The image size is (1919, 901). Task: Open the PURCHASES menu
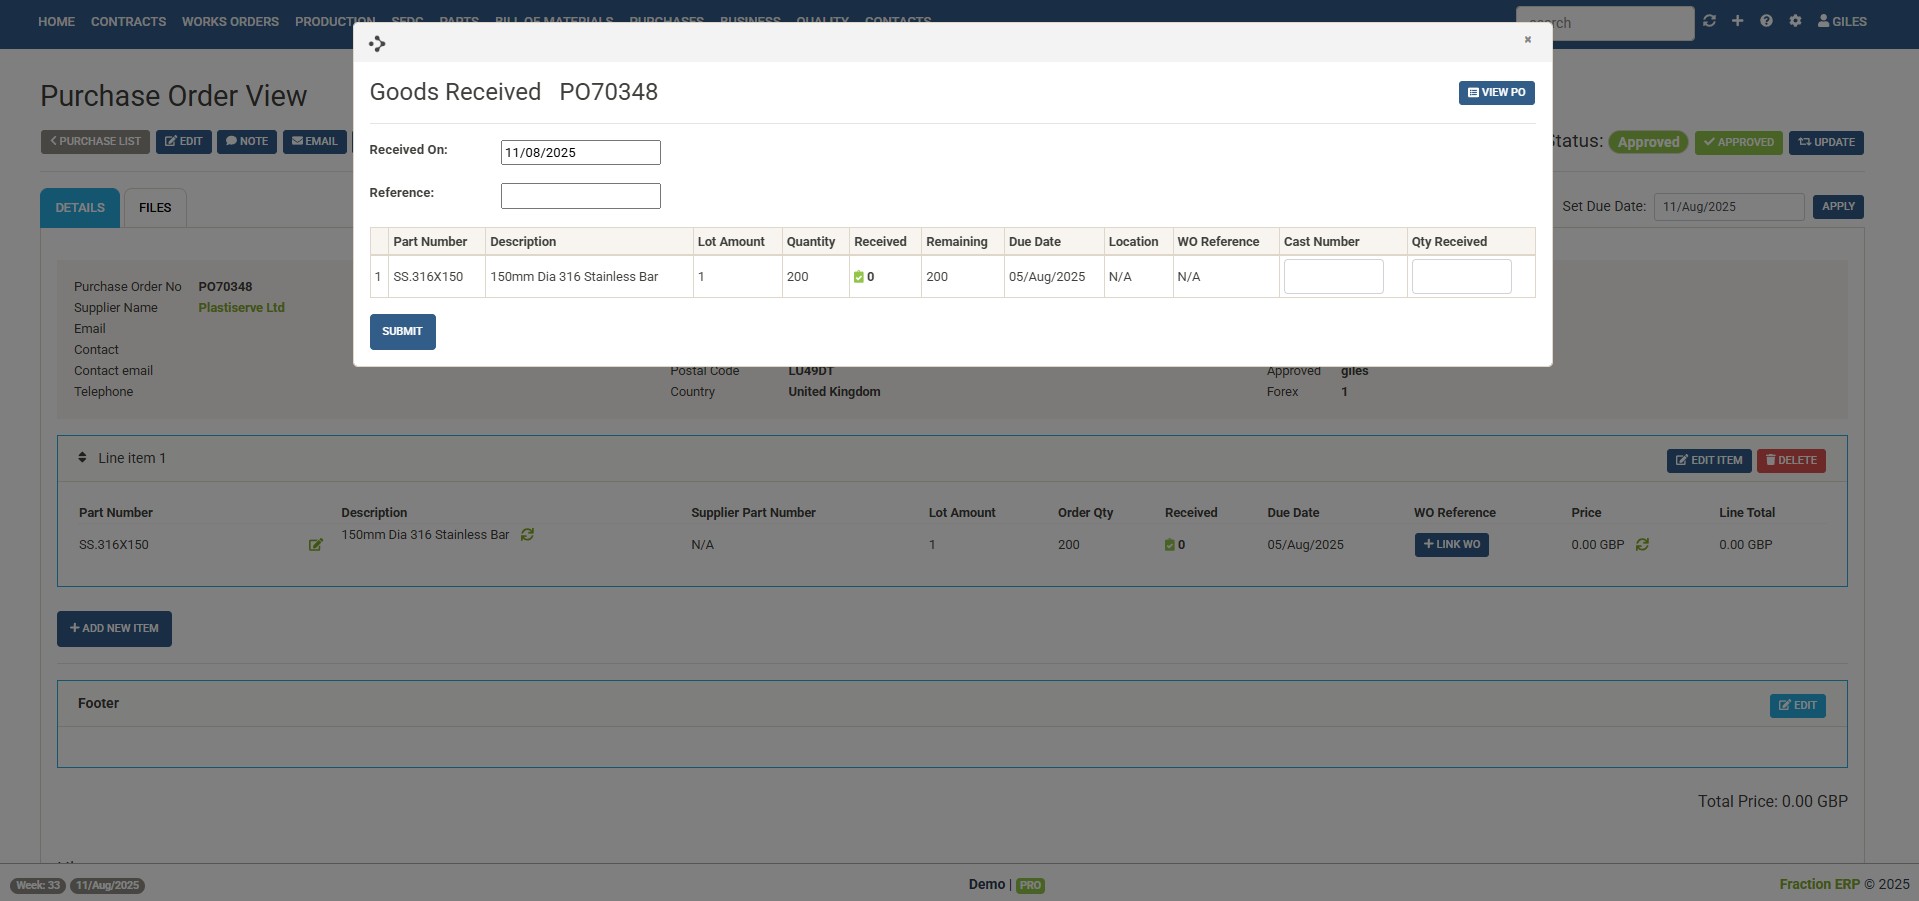(x=666, y=21)
